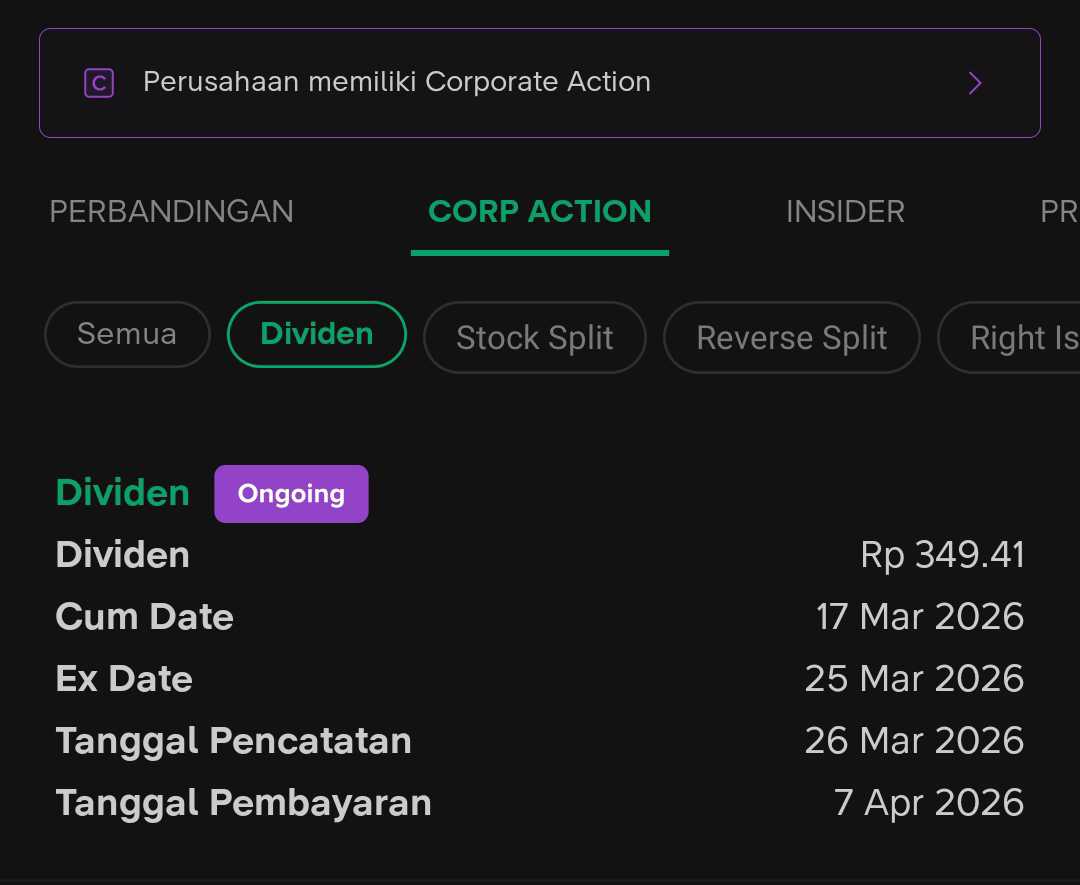Tap the Tanggal Pembayaran date 7 Apr 2026
Viewport: 1080px width, 885px height.
[928, 803]
